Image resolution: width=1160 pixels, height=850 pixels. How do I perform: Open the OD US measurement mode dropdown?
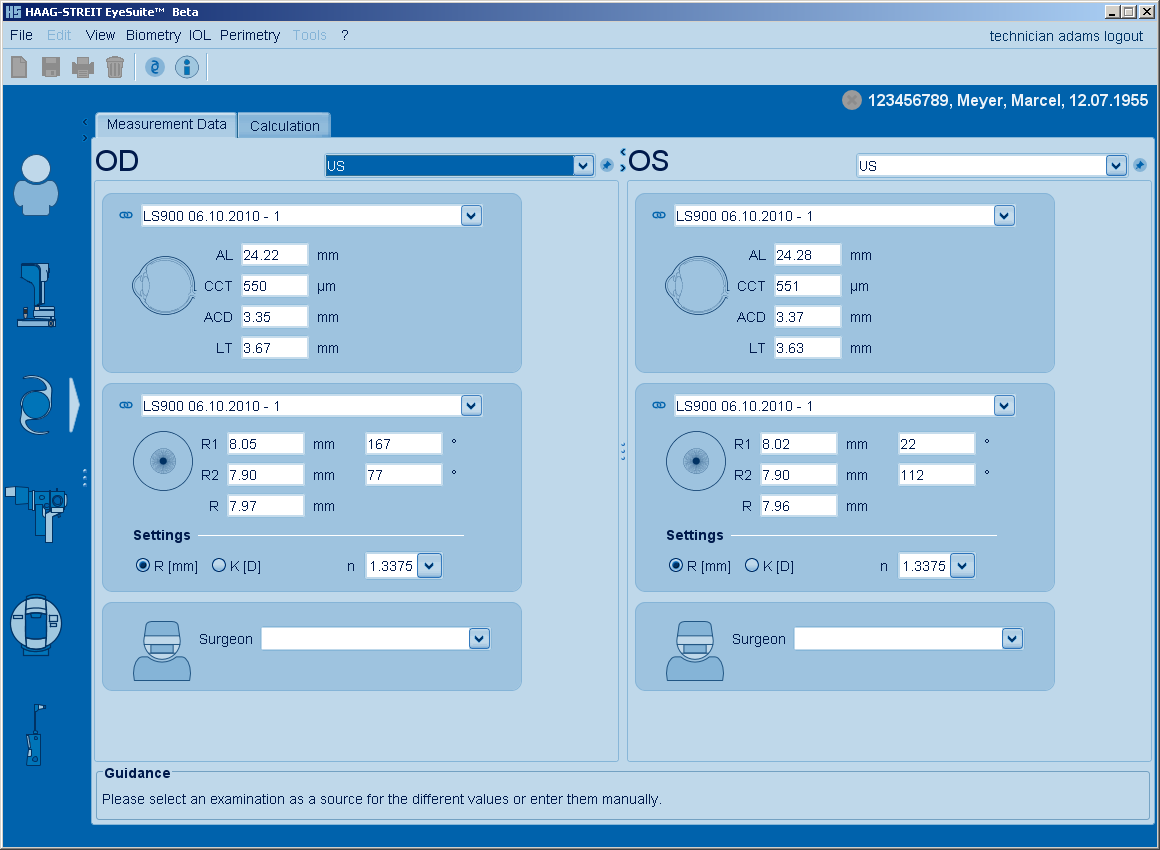[584, 166]
